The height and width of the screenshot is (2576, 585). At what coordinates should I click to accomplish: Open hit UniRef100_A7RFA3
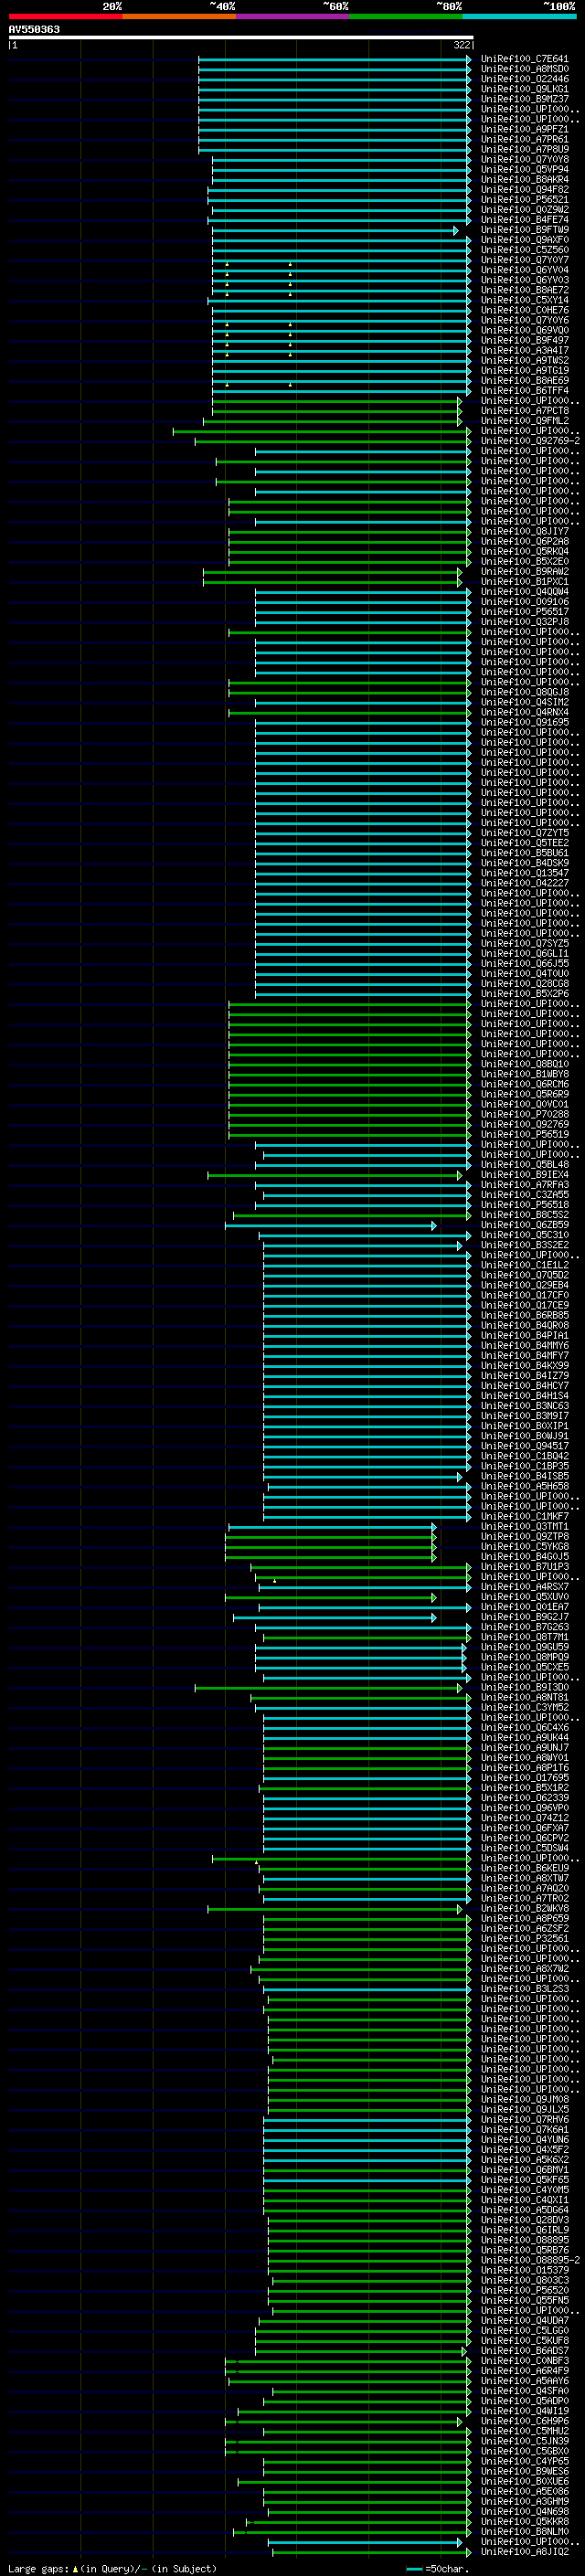pyautogui.click(x=525, y=1185)
